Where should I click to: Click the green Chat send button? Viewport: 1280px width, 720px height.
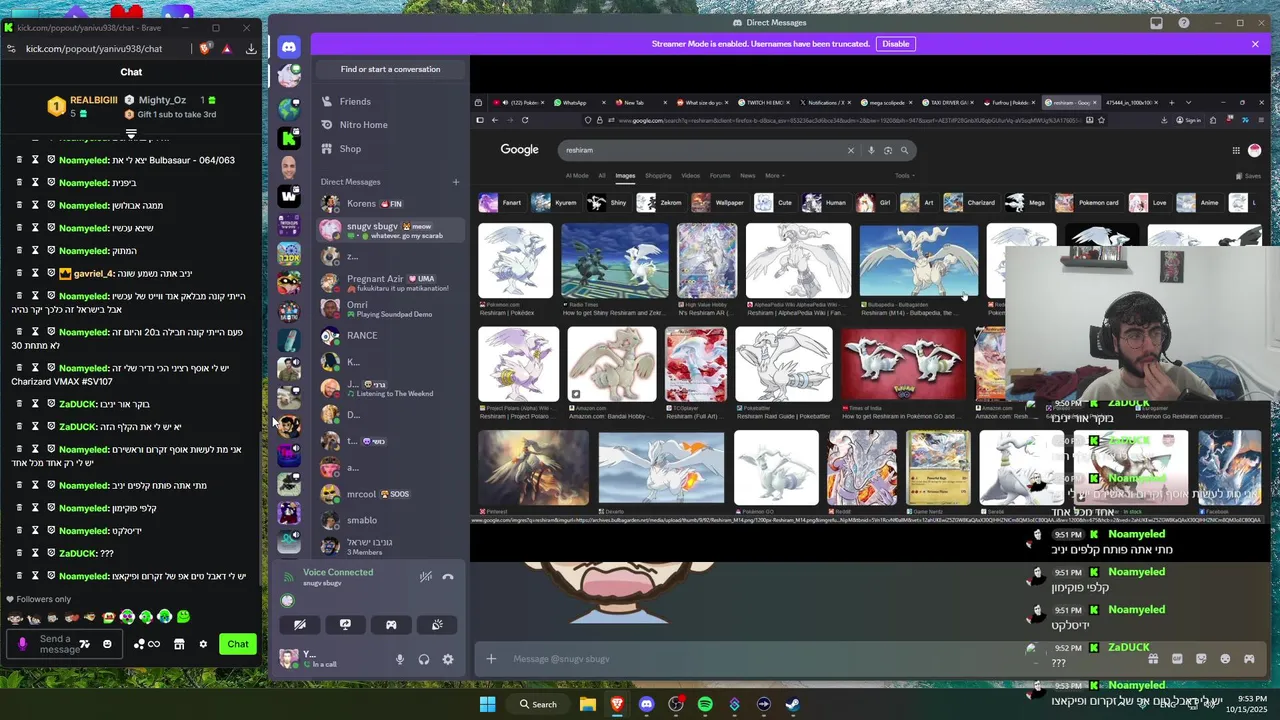coord(238,644)
